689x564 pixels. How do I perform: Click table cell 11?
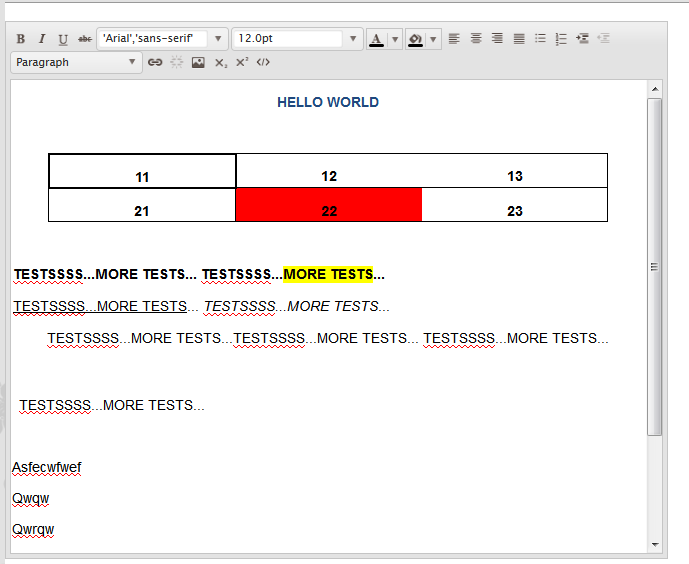(142, 171)
